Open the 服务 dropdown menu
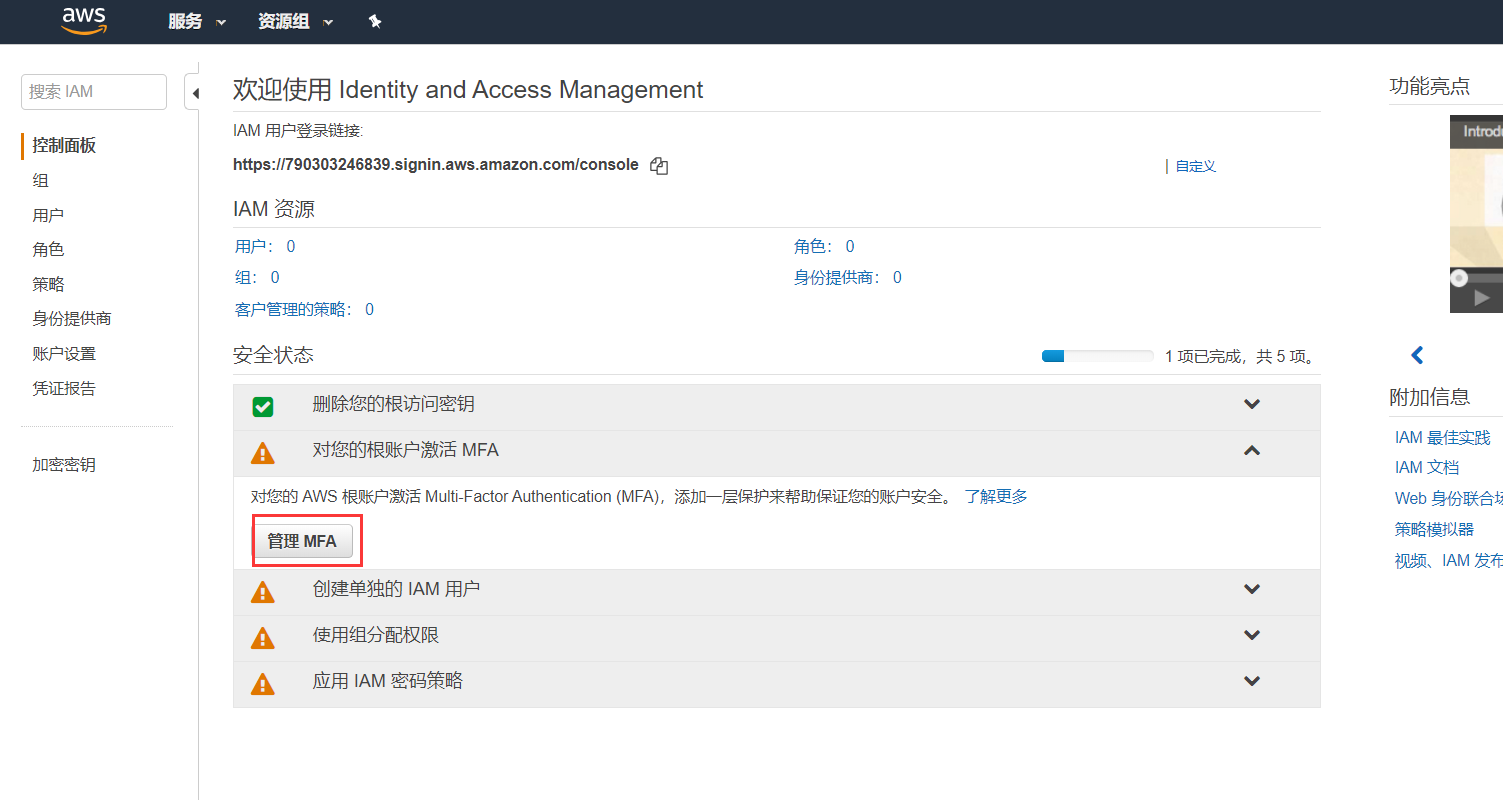The image size is (1503, 800). [x=197, y=22]
